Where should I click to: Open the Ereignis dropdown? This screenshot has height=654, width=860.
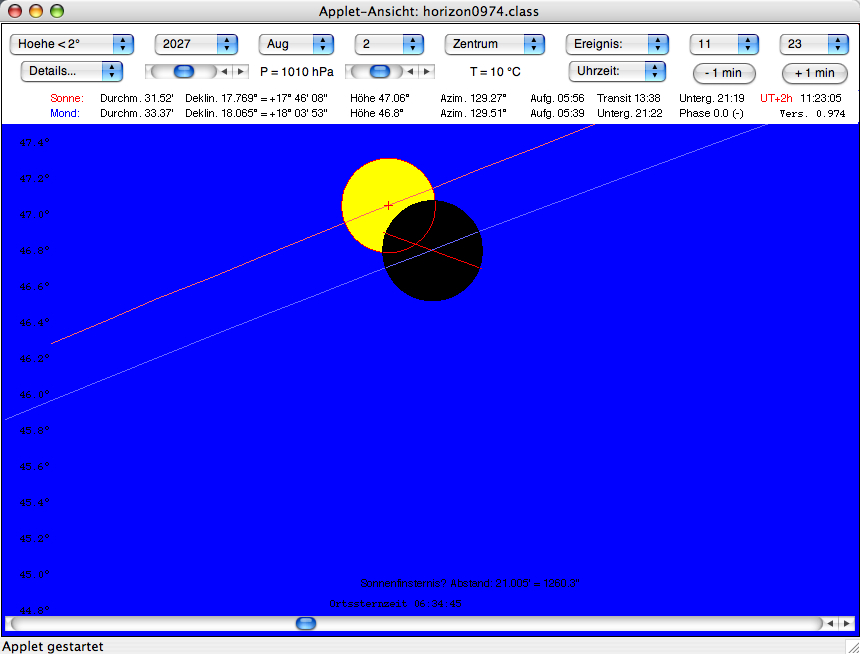pos(616,44)
